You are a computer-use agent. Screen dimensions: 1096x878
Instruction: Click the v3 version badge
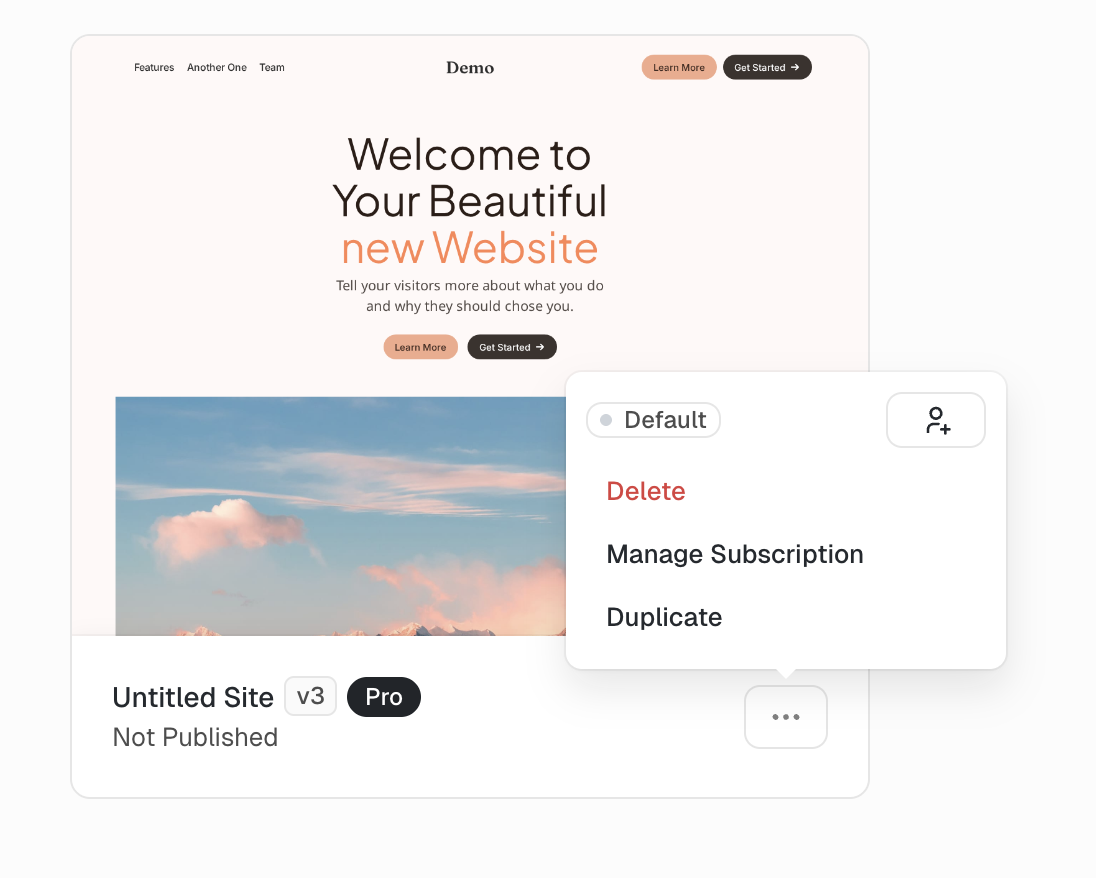coord(311,696)
